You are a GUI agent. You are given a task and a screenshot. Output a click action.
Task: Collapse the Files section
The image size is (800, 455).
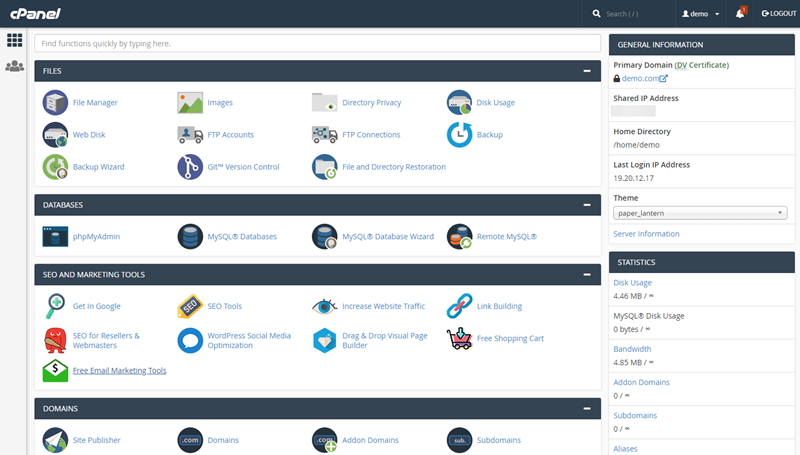pos(587,71)
